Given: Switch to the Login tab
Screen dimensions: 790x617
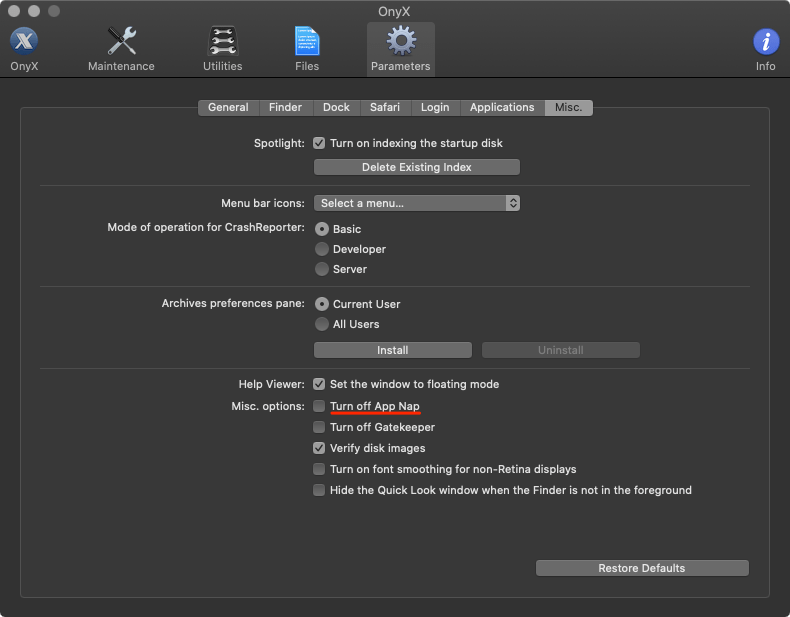Looking at the screenshot, I should click(435, 107).
